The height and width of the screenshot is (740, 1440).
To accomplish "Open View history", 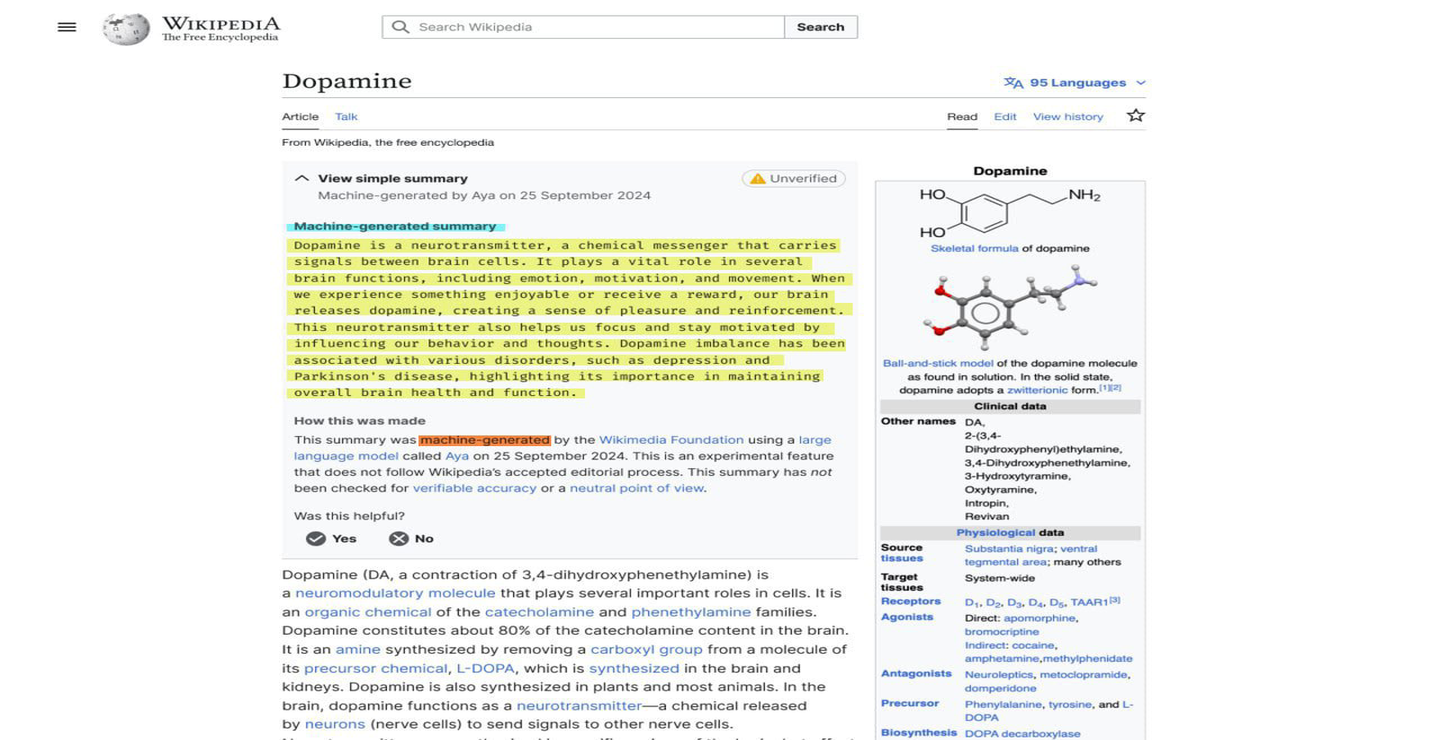I will [x=1068, y=117].
